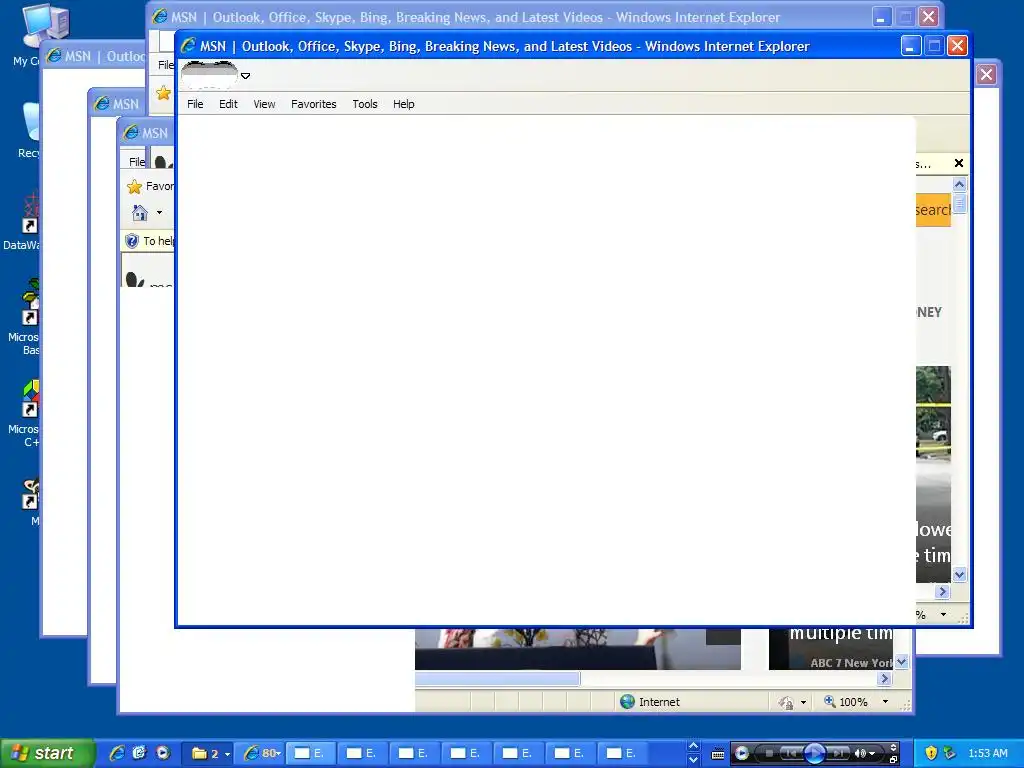Click the last 'E.' taskbar button

622,754
